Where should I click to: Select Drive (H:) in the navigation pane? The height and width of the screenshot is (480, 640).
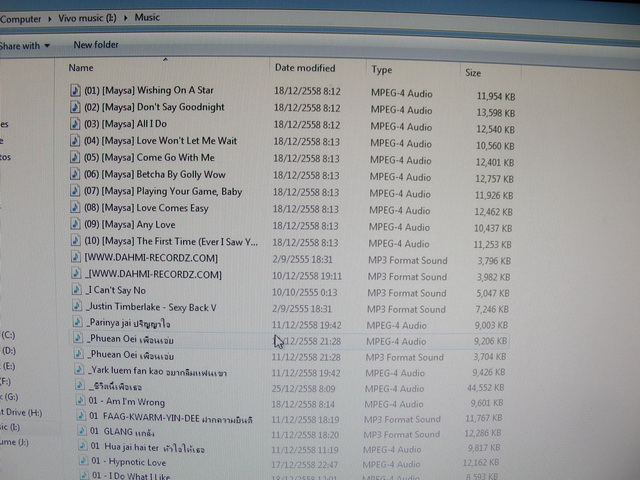(x=21, y=412)
